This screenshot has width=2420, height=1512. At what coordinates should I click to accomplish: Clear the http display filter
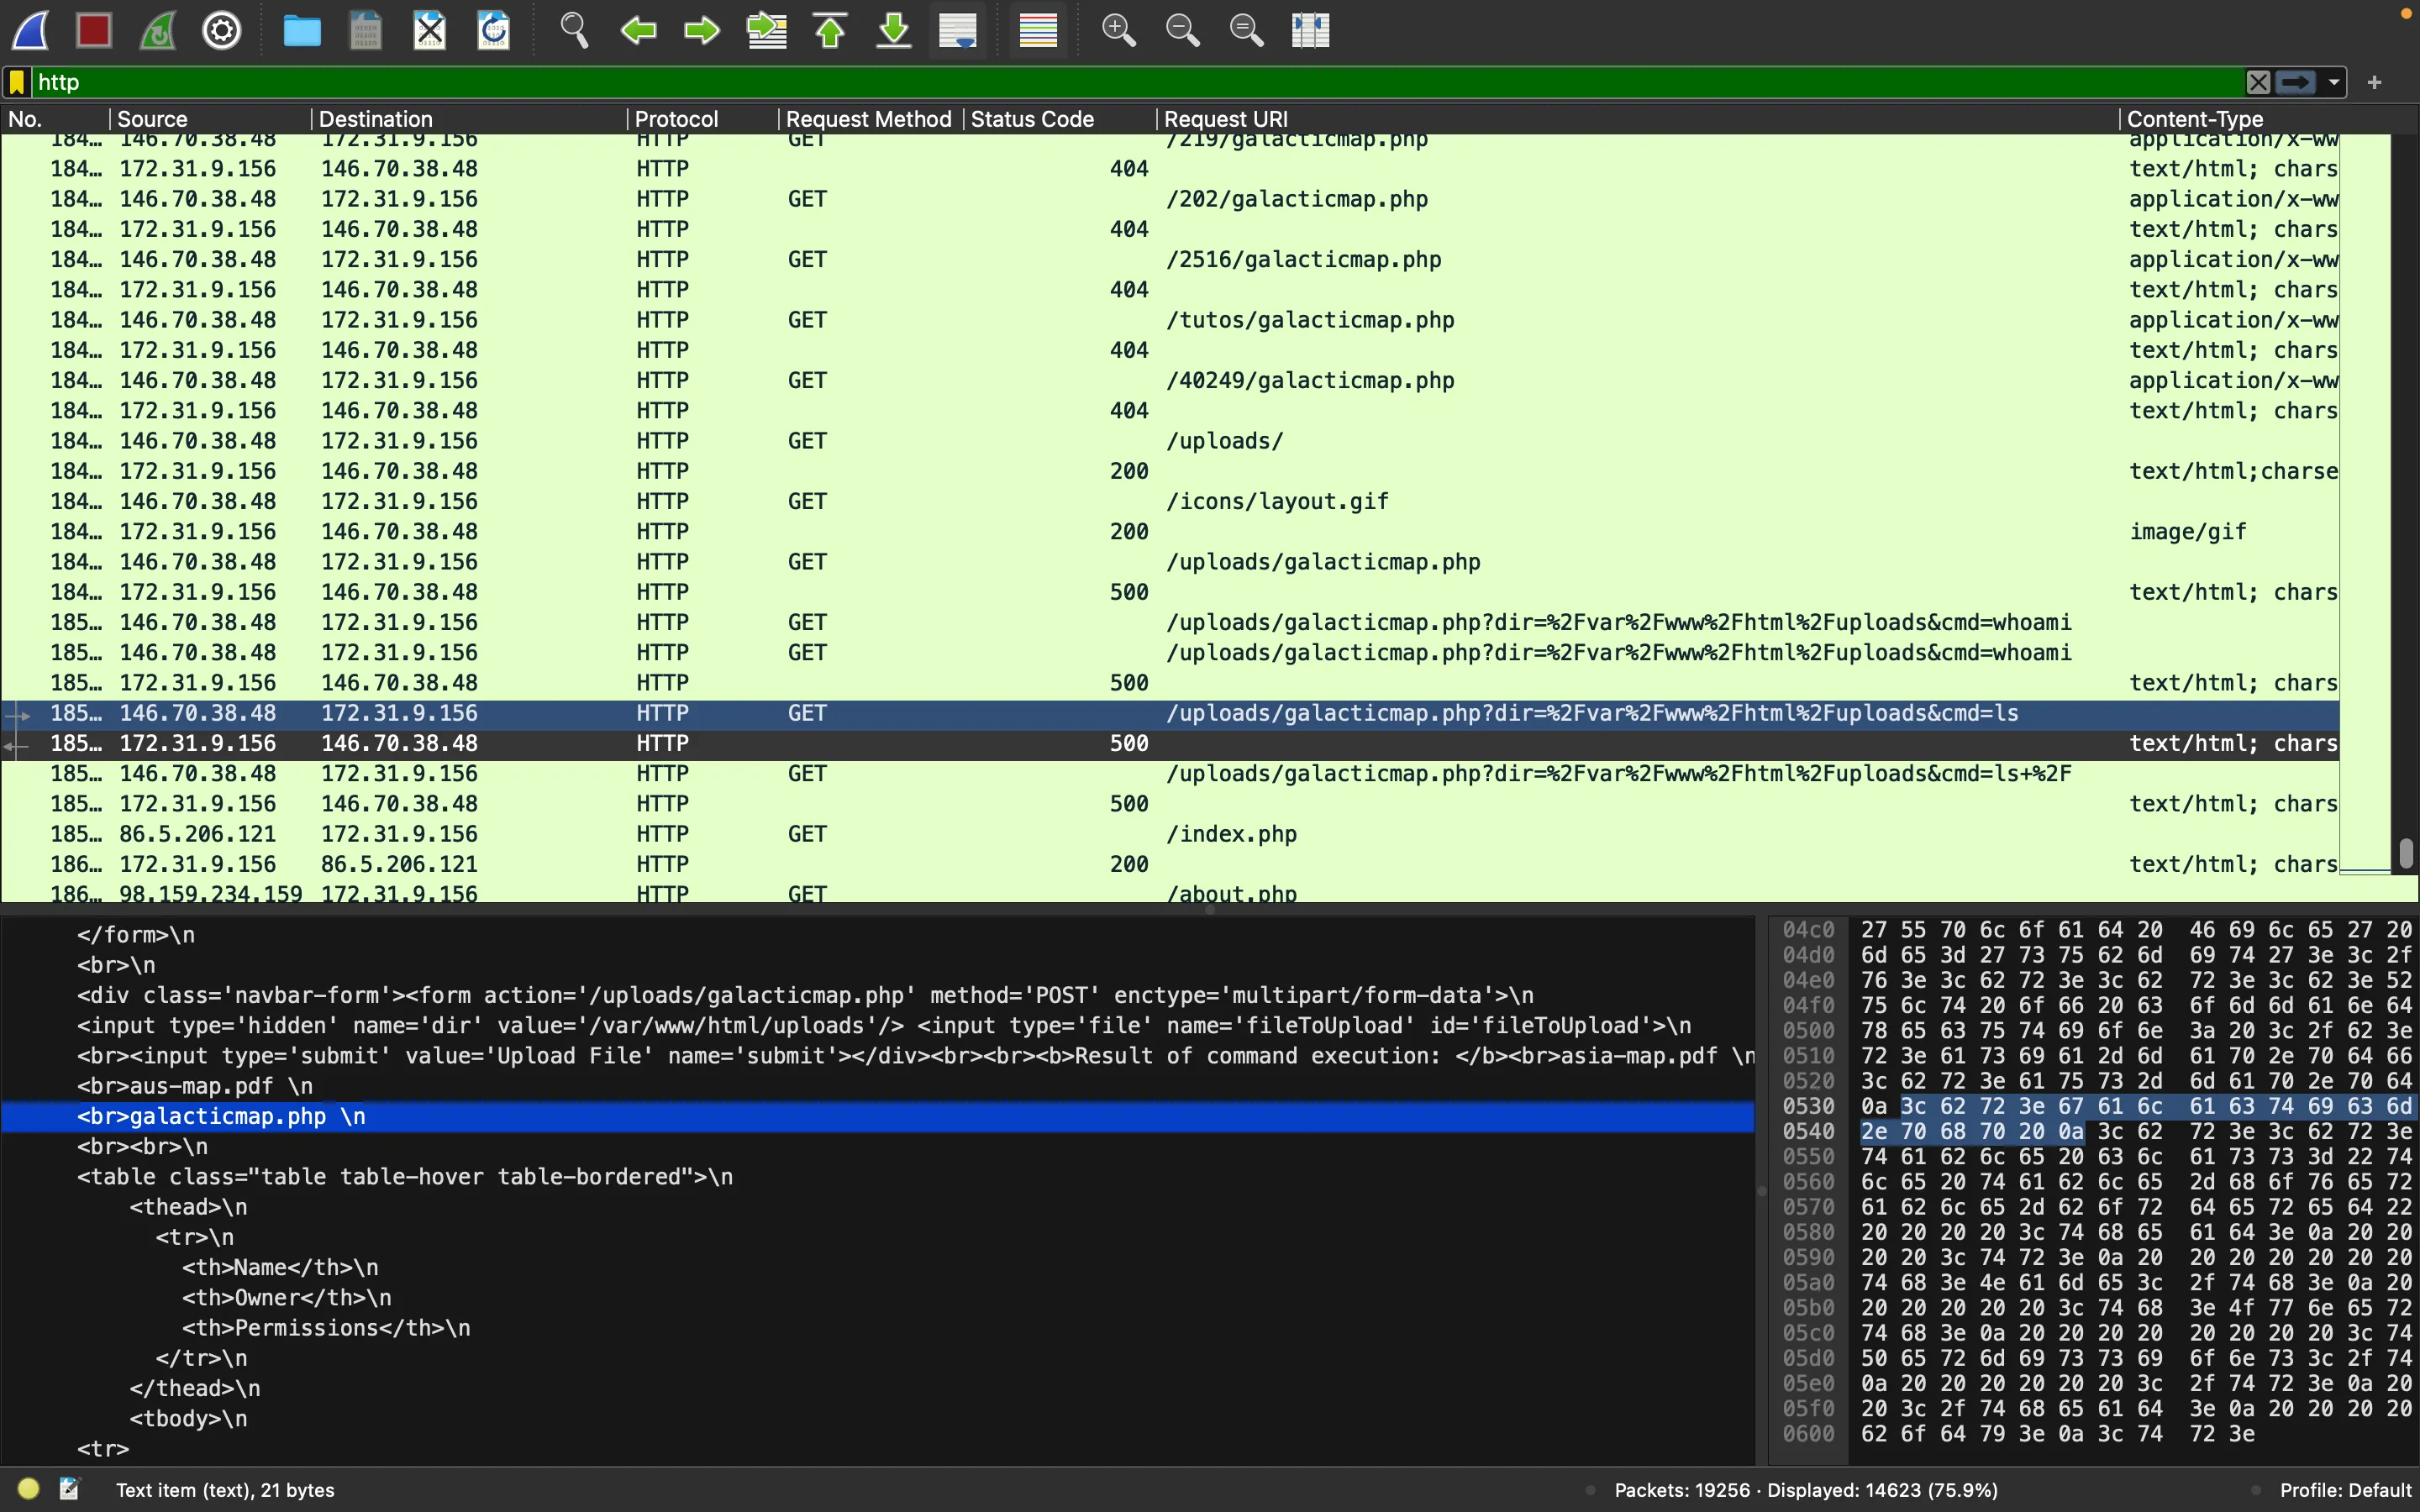click(x=2258, y=82)
